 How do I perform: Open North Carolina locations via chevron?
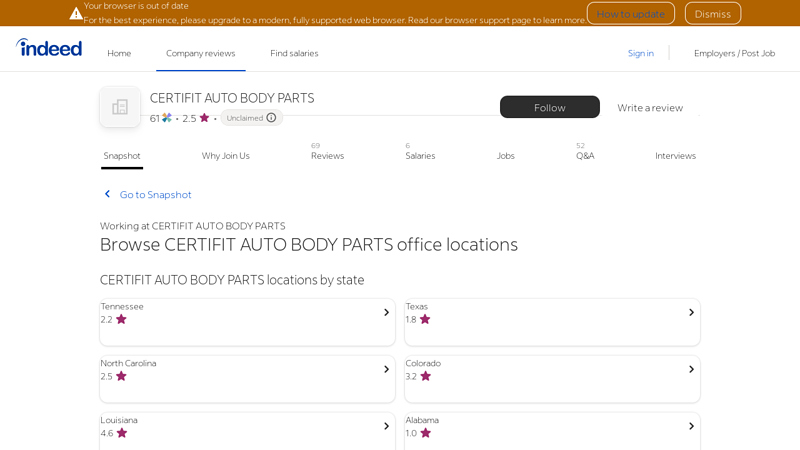click(386, 369)
